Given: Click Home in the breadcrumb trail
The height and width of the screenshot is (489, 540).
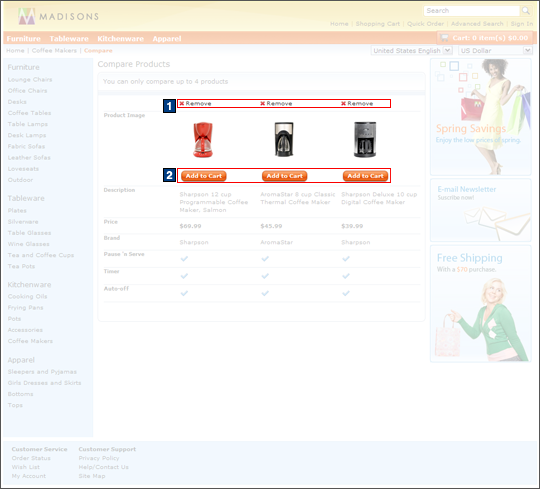Looking at the screenshot, I should tap(15, 51).
